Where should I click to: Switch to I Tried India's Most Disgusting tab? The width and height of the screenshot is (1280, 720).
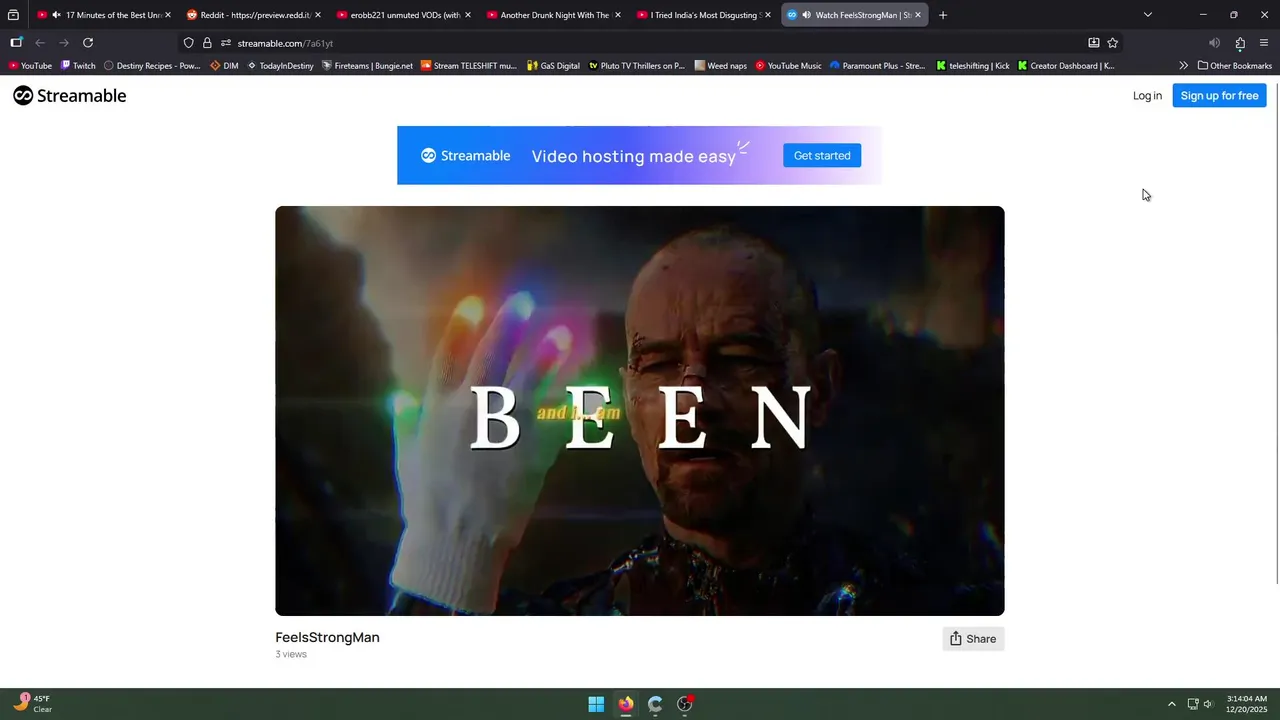[x=705, y=15]
